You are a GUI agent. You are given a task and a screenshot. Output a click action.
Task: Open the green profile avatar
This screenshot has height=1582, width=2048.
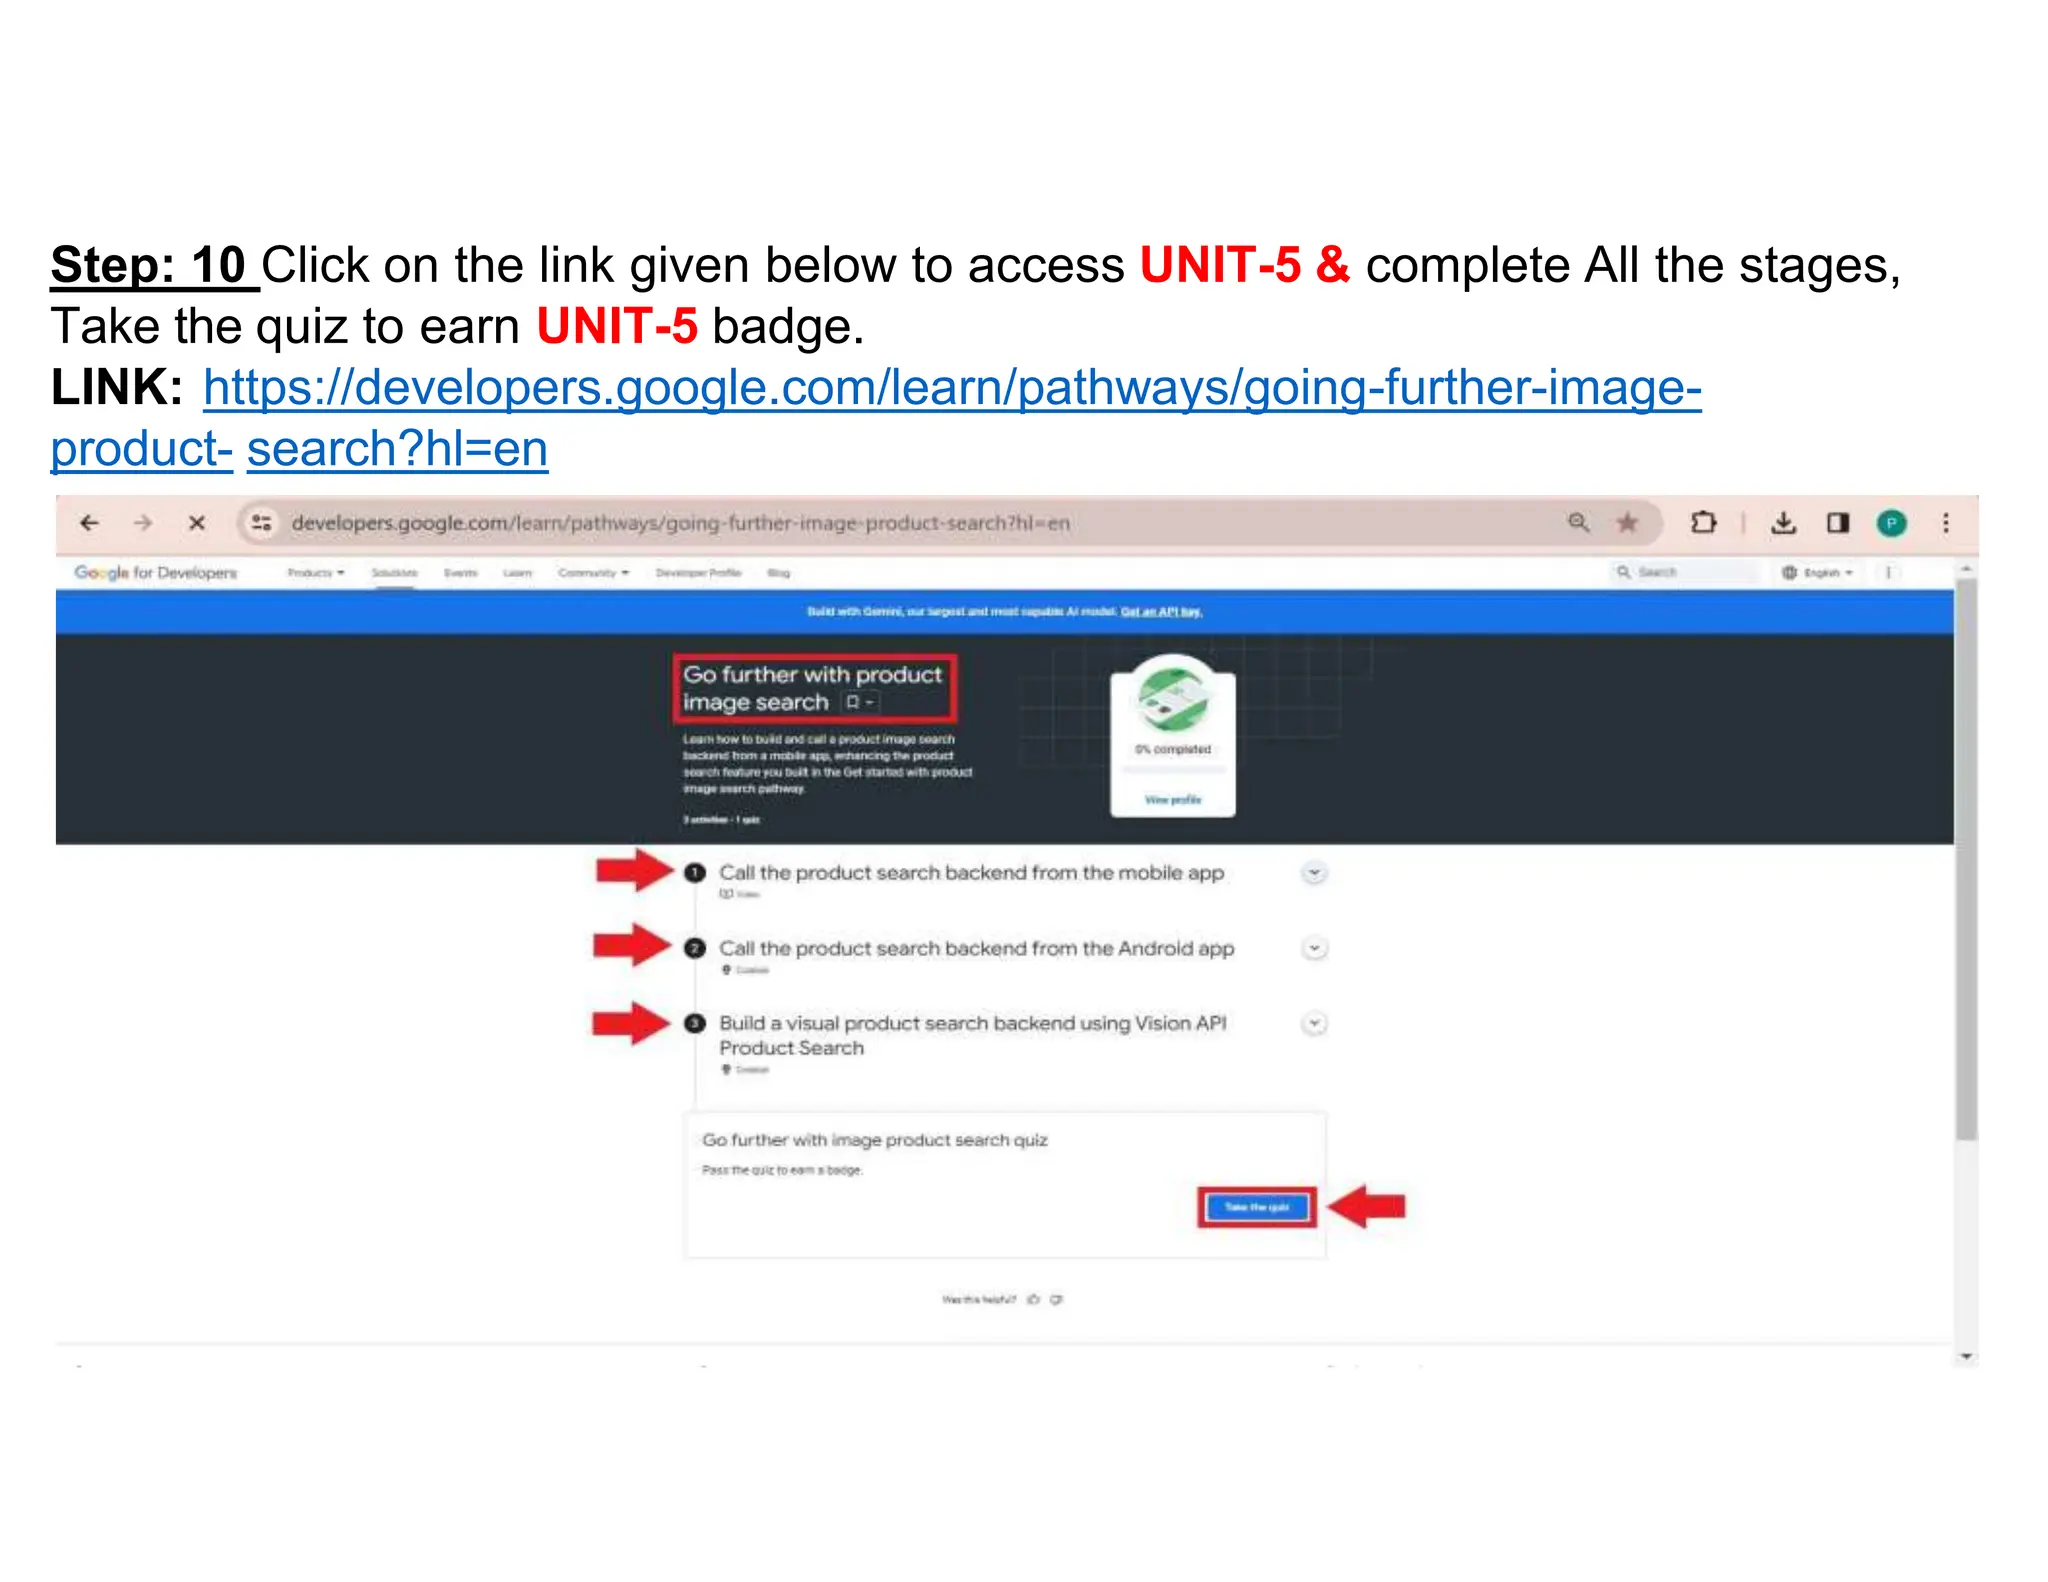(x=1891, y=523)
